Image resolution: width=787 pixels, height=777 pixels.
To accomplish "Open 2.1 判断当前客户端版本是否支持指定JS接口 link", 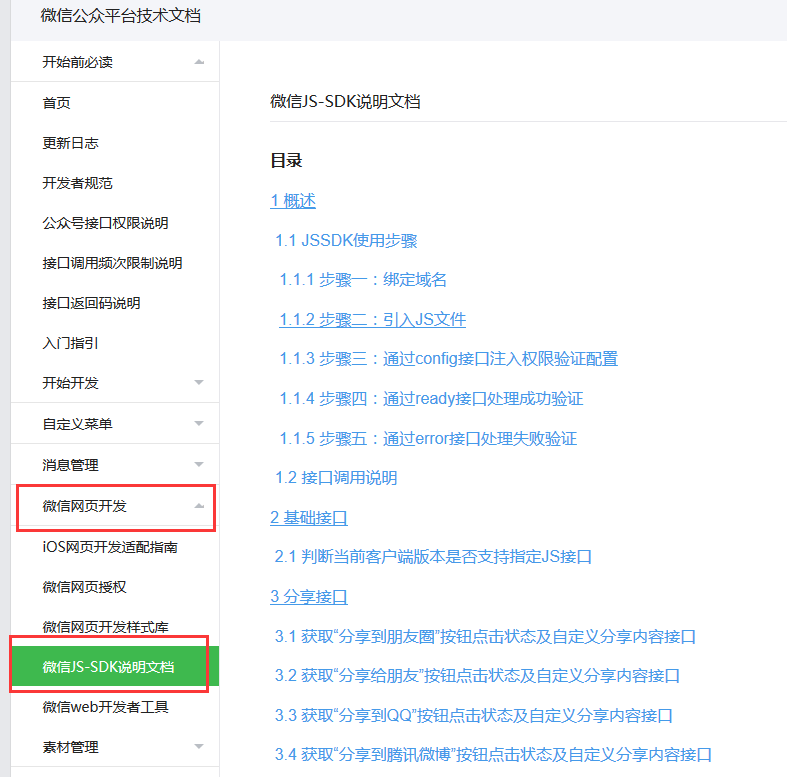I will point(433,557).
